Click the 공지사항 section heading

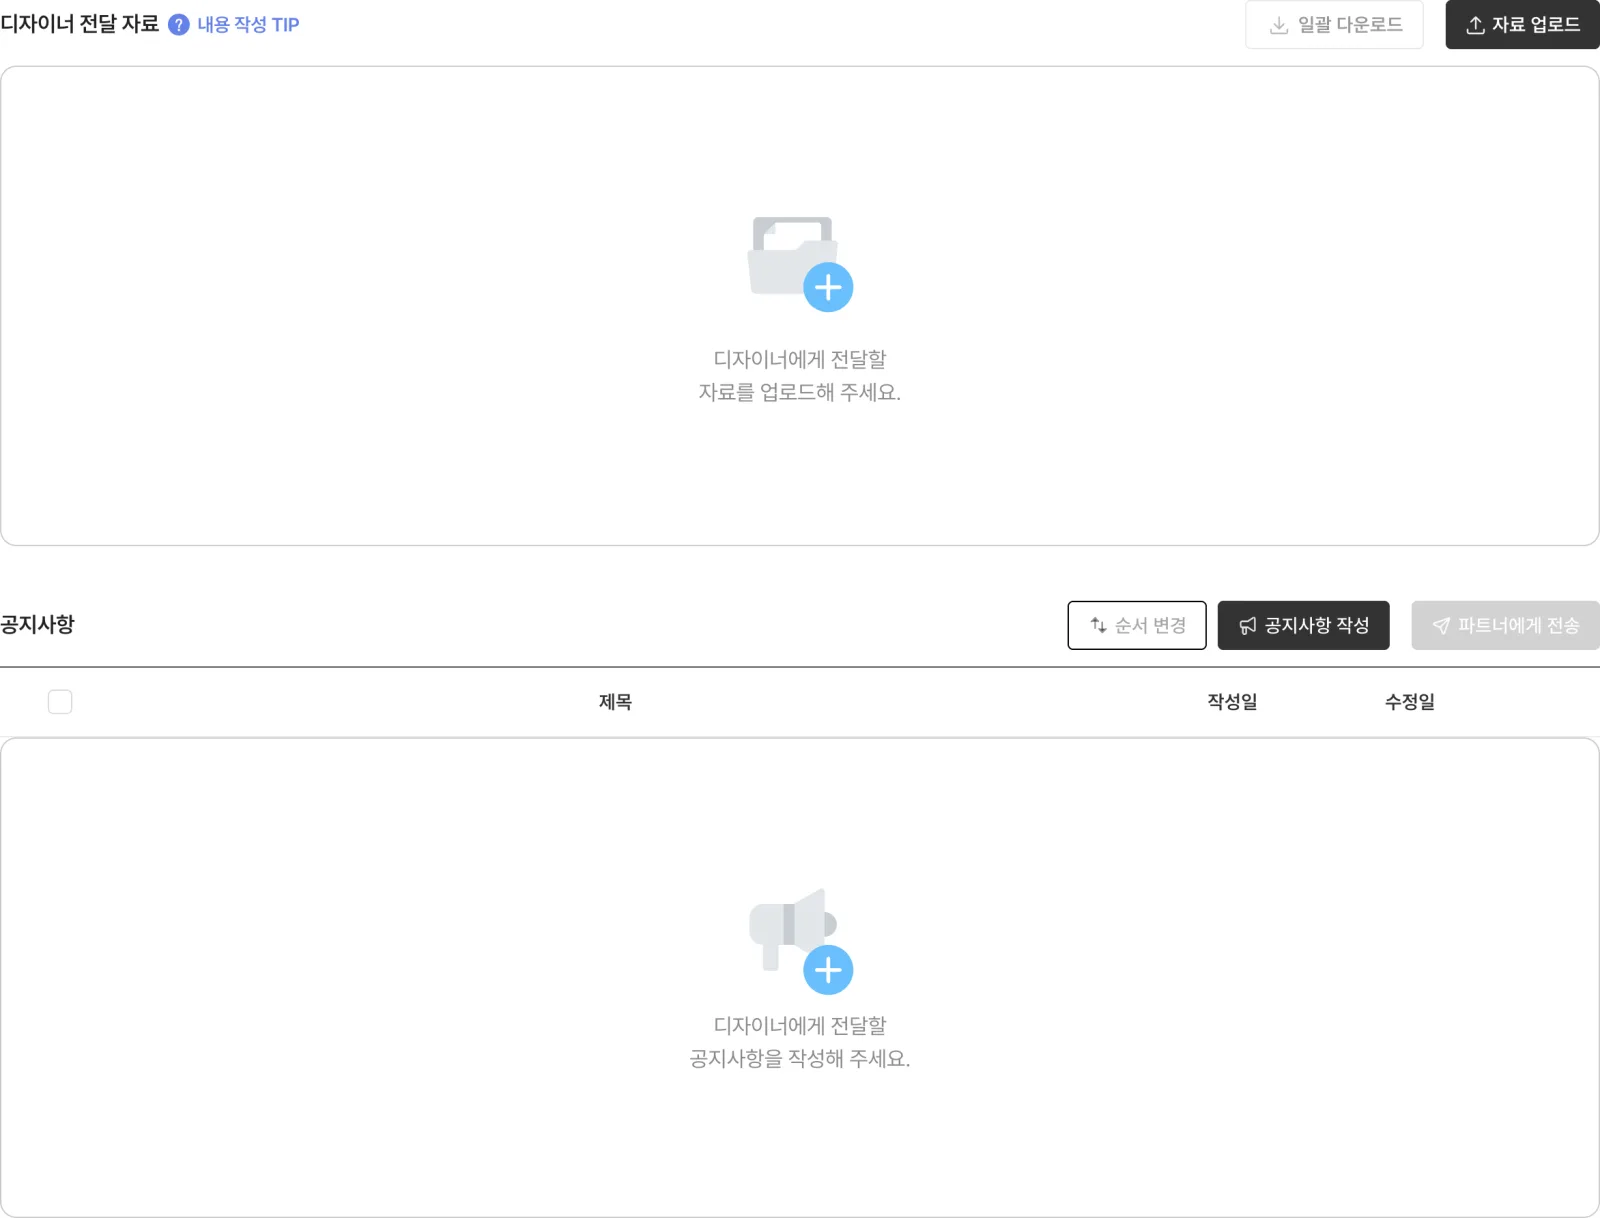(x=38, y=624)
